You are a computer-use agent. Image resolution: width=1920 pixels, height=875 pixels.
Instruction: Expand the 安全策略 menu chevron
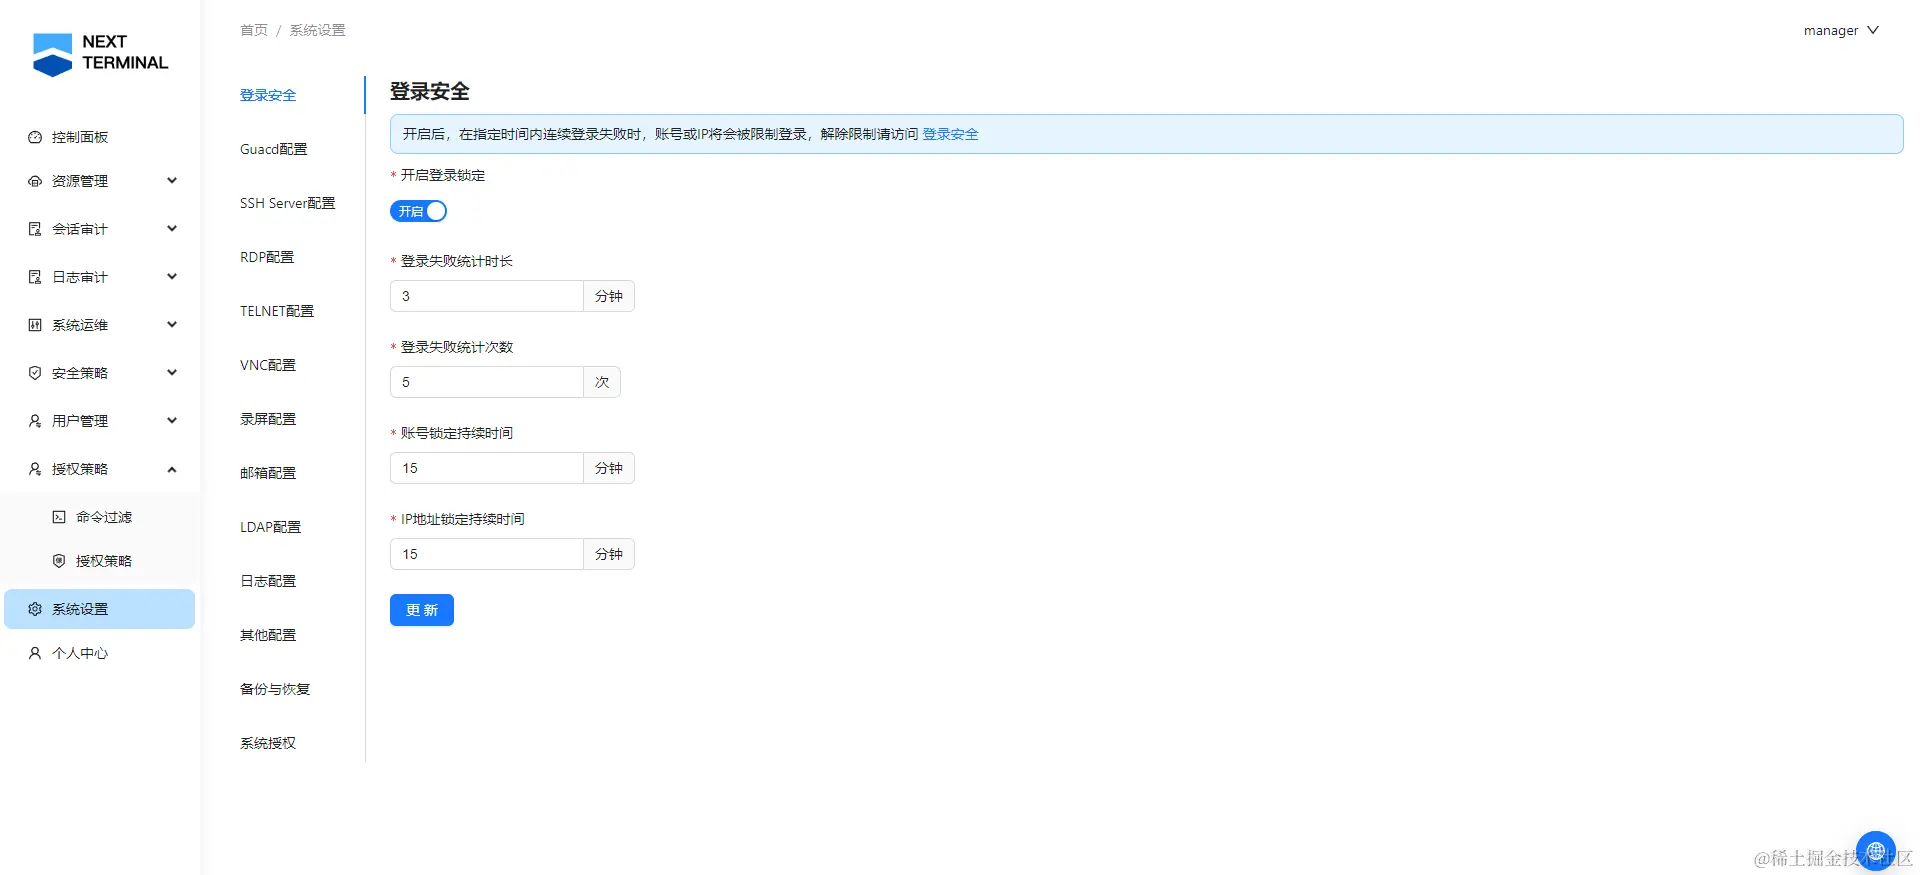coord(172,373)
